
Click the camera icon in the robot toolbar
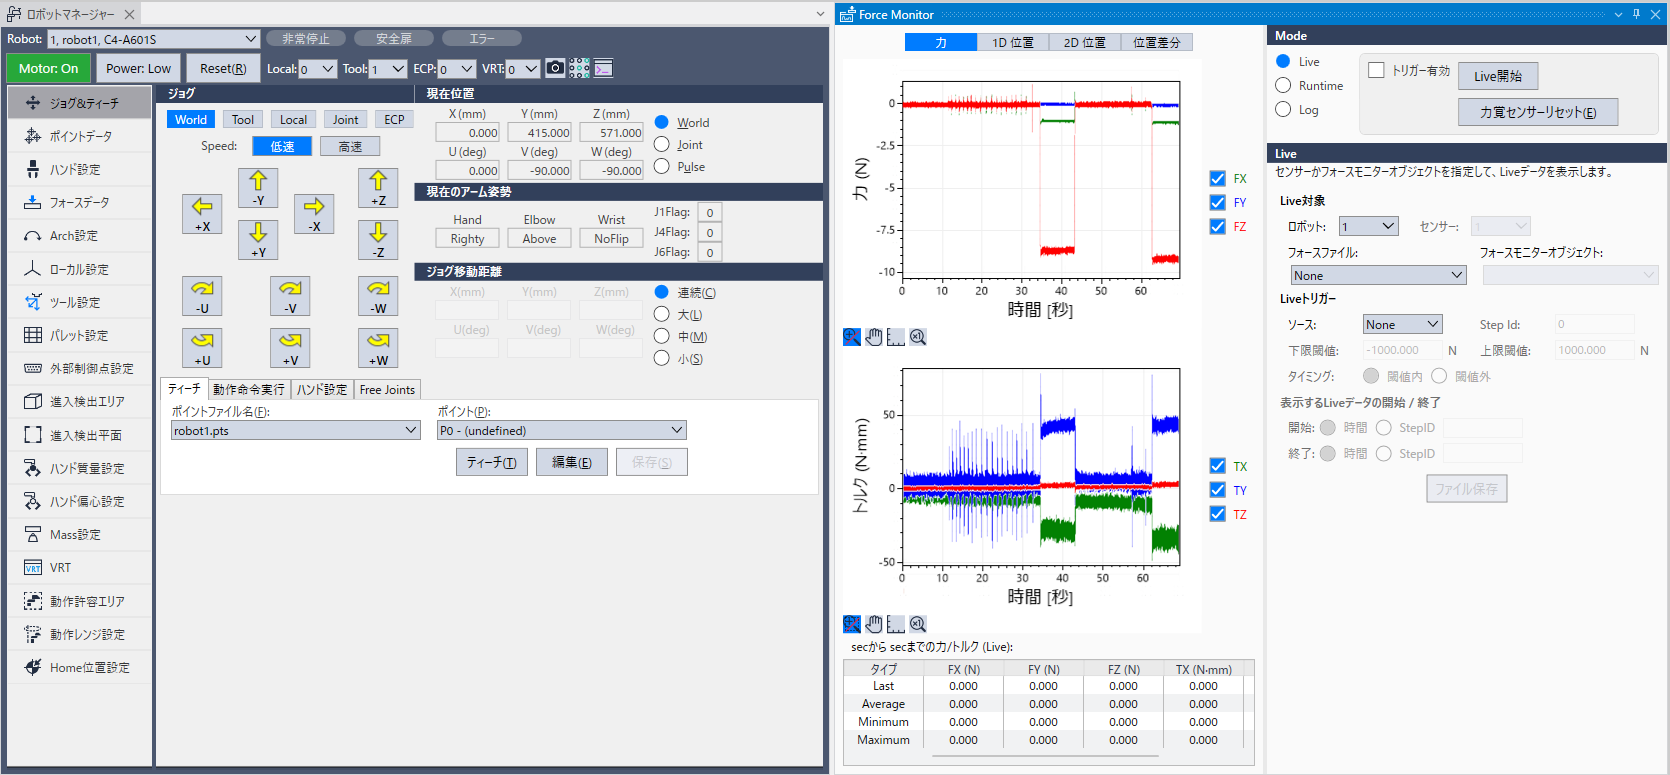(555, 68)
